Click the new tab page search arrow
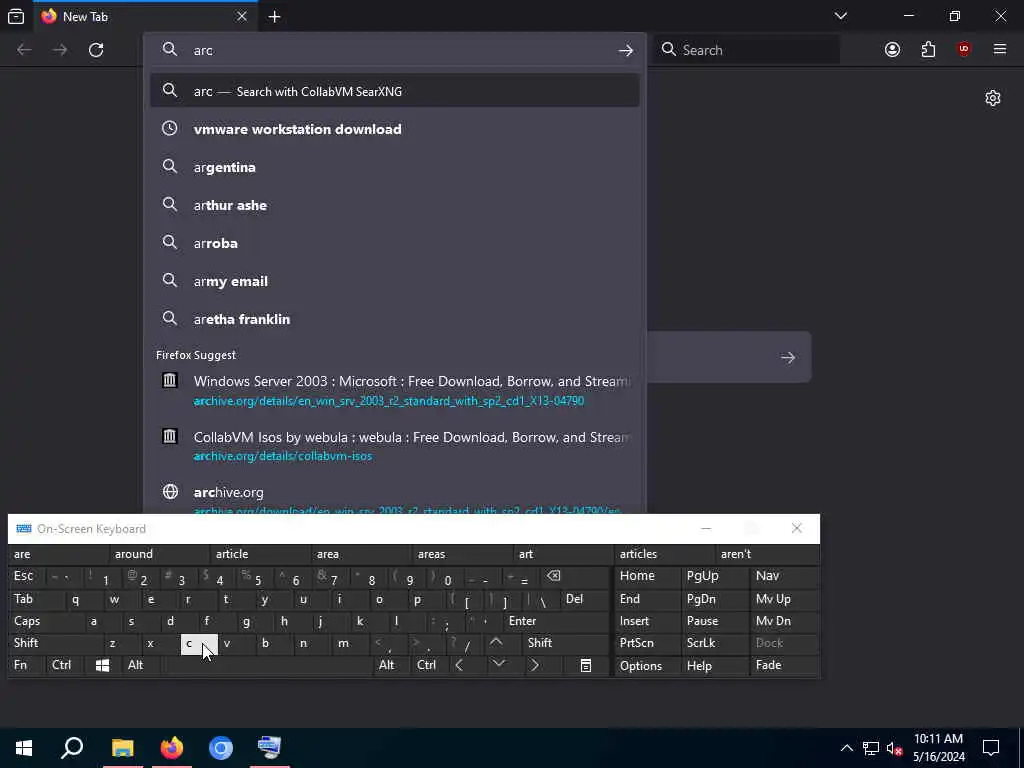The width and height of the screenshot is (1024, 768). (788, 357)
